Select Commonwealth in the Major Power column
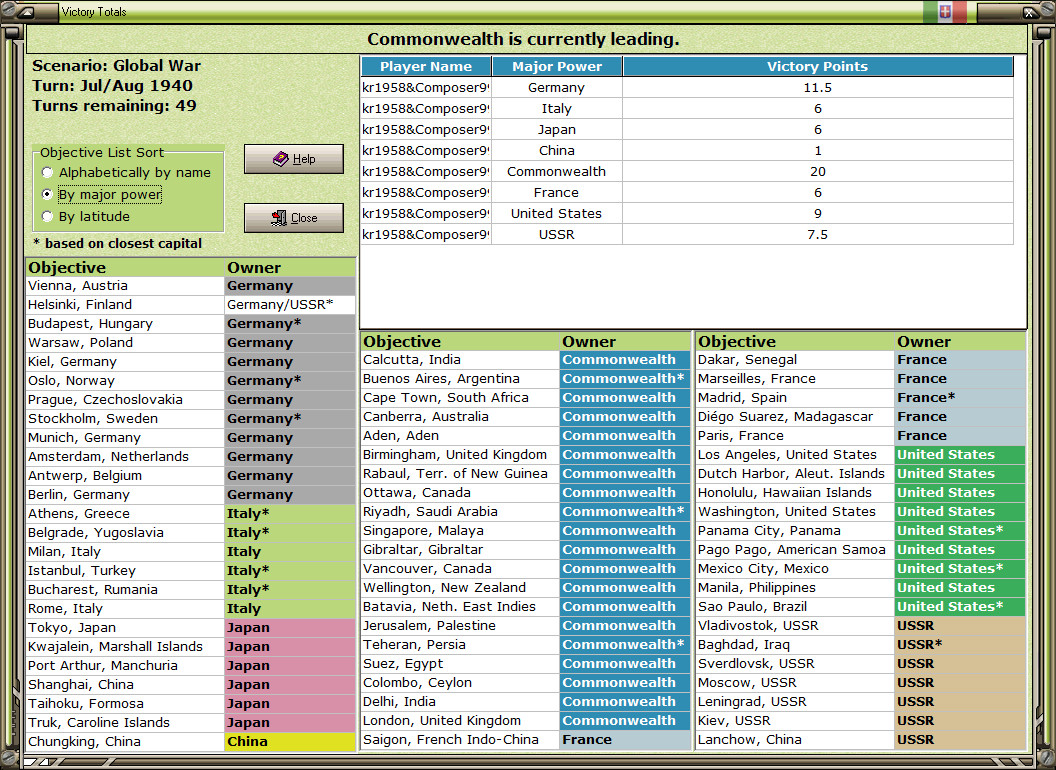This screenshot has width=1056, height=770. 556,172
